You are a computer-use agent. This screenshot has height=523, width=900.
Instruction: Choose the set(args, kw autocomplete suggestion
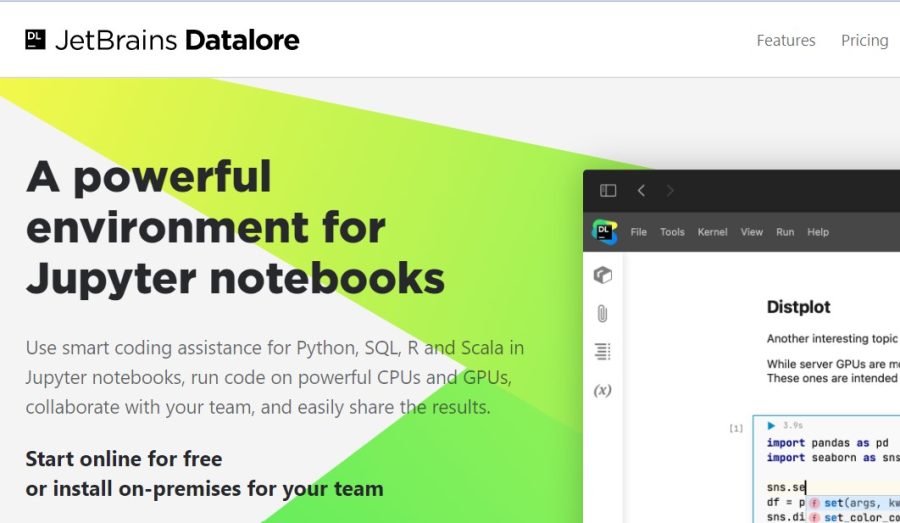853,503
